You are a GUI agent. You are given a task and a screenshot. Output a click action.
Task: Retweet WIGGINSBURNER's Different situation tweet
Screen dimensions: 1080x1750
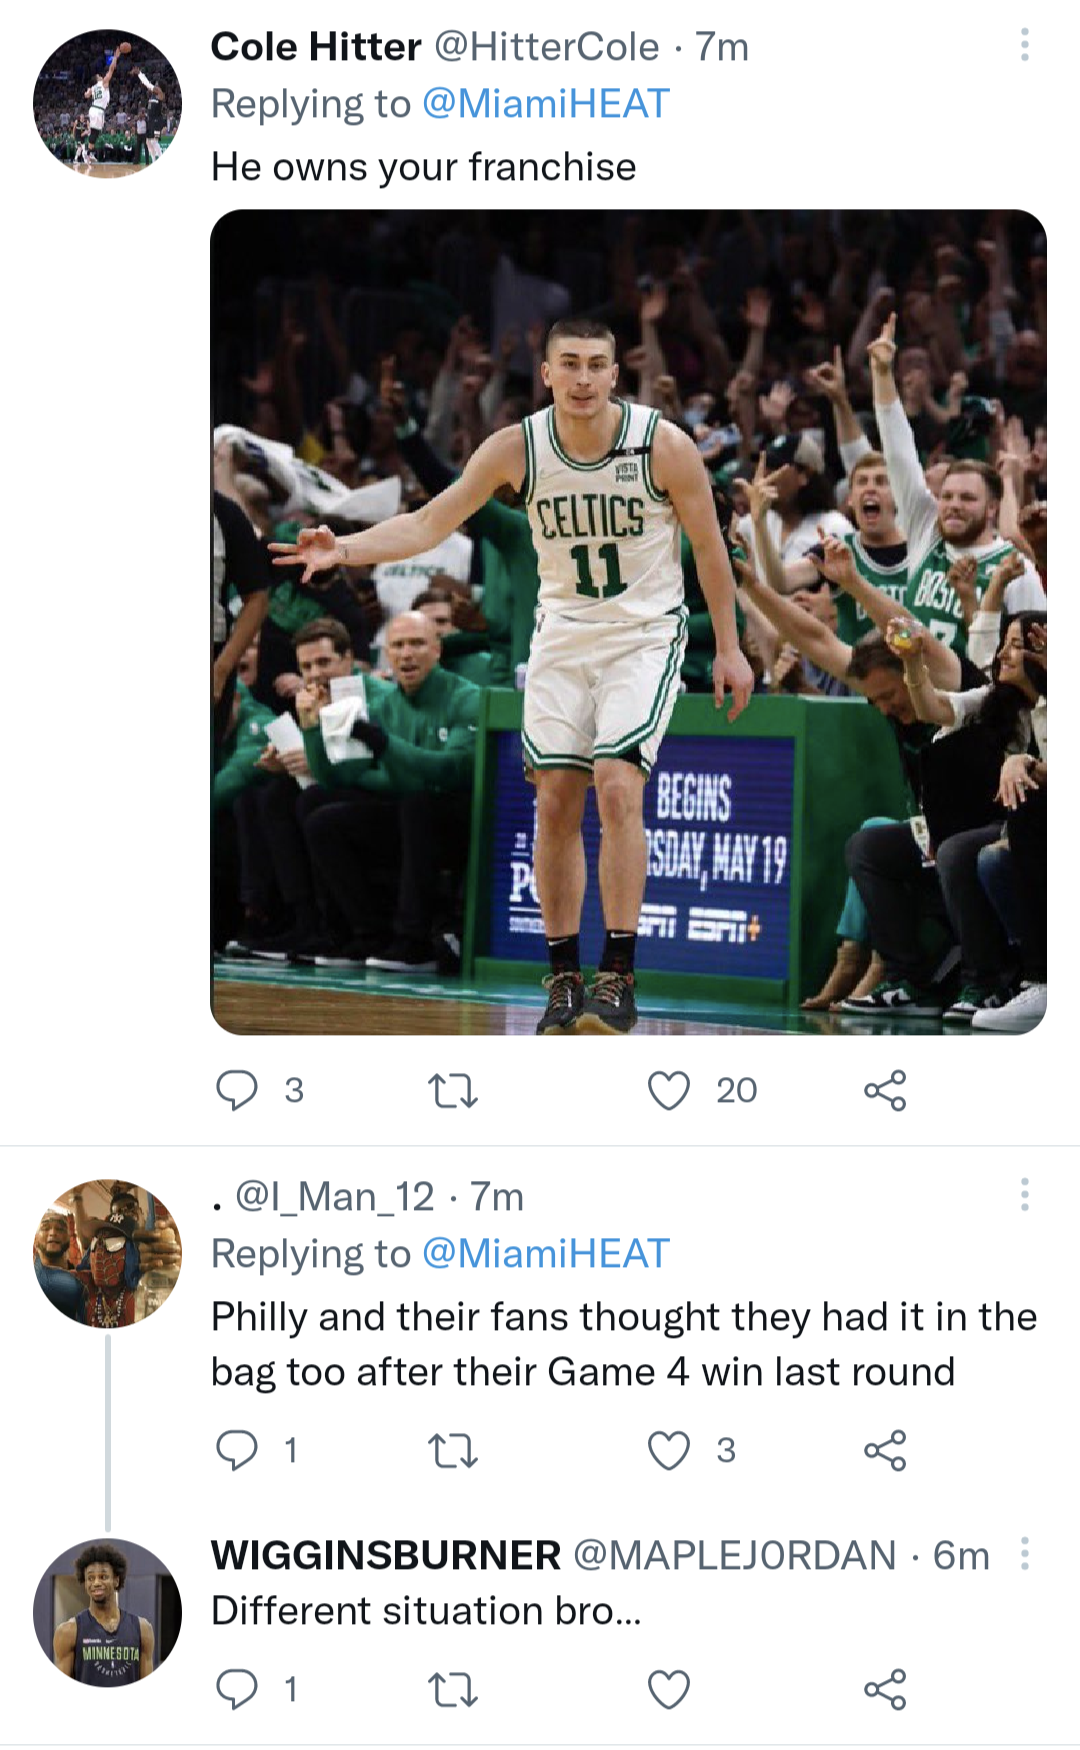tap(452, 1689)
